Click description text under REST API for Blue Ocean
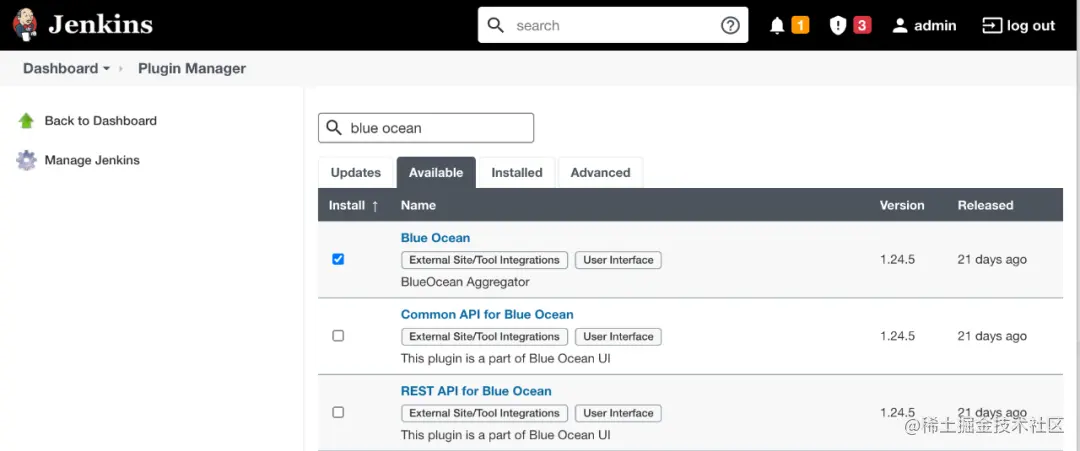 [x=506, y=435]
